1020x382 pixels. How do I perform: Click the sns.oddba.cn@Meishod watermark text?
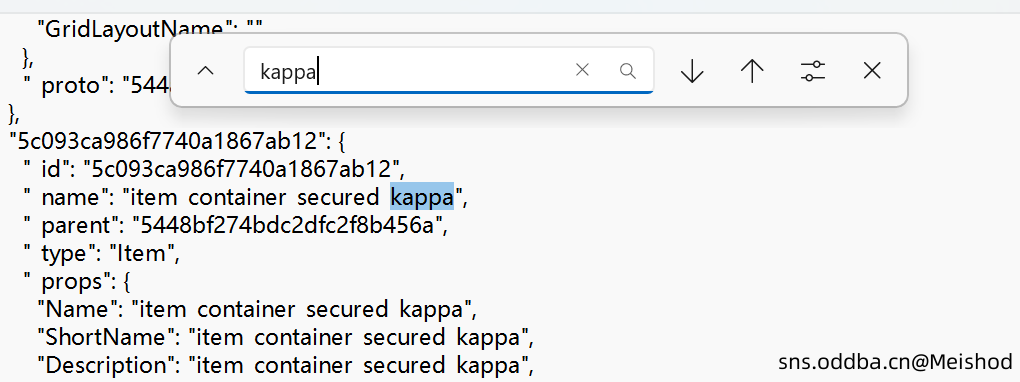click(x=896, y=362)
